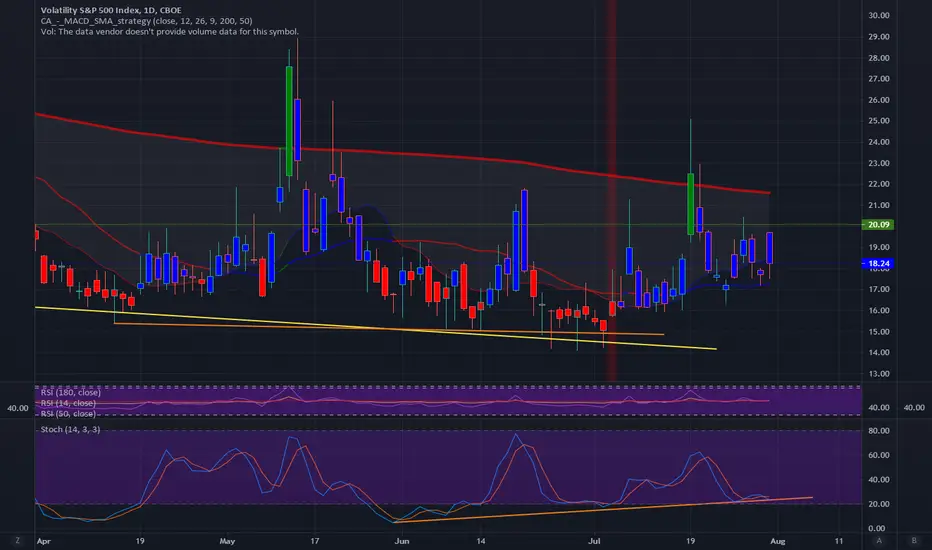The width and height of the screenshot is (932, 550).
Task: Click the 13.00 price axis value
Action: pos(879,374)
